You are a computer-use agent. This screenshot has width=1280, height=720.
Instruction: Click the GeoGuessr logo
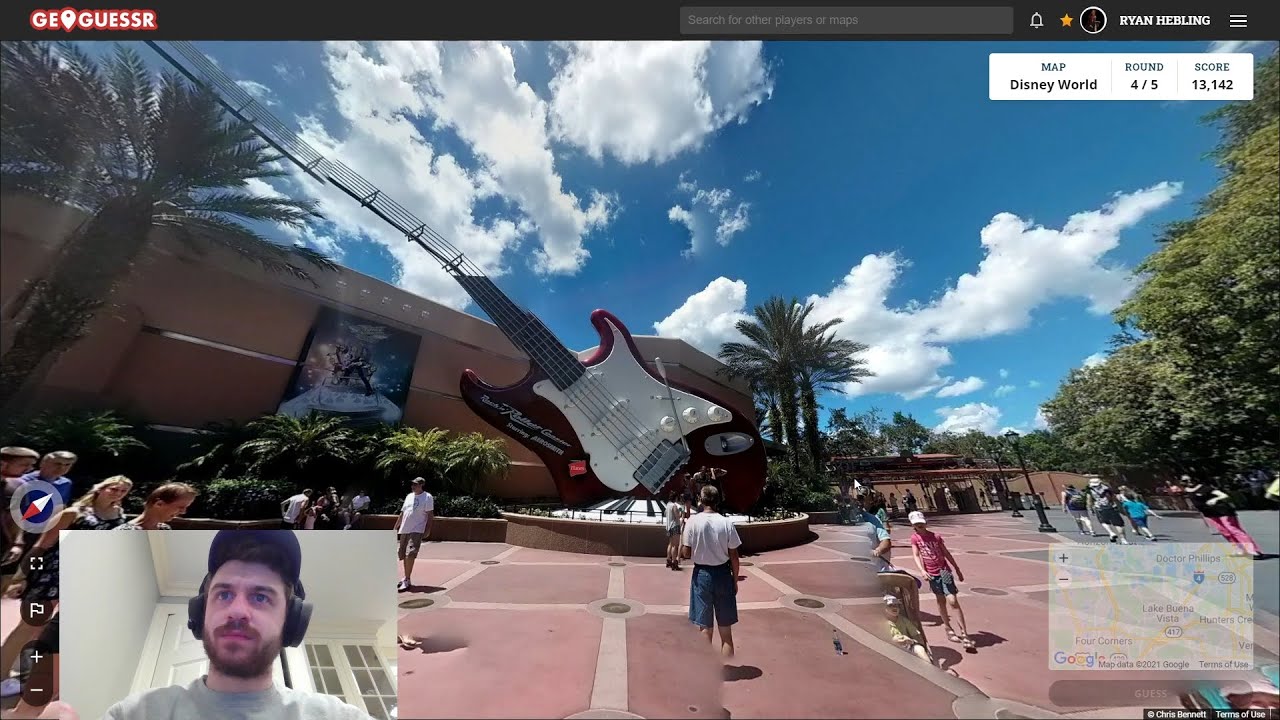point(93,20)
